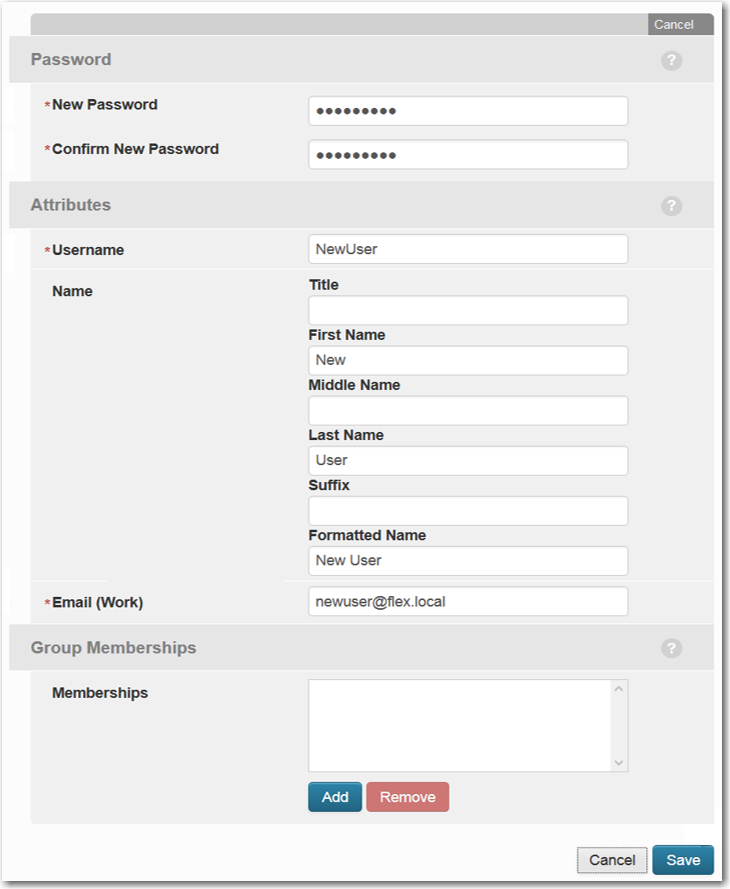Select the Title text box
This screenshot has width=730, height=889.
(x=467, y=310)
